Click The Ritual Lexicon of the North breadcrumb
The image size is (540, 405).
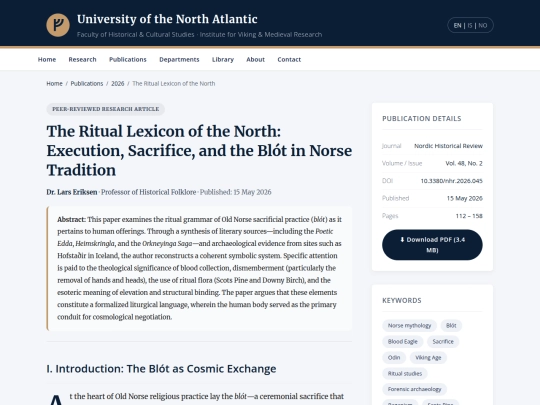tap(174, 83)
